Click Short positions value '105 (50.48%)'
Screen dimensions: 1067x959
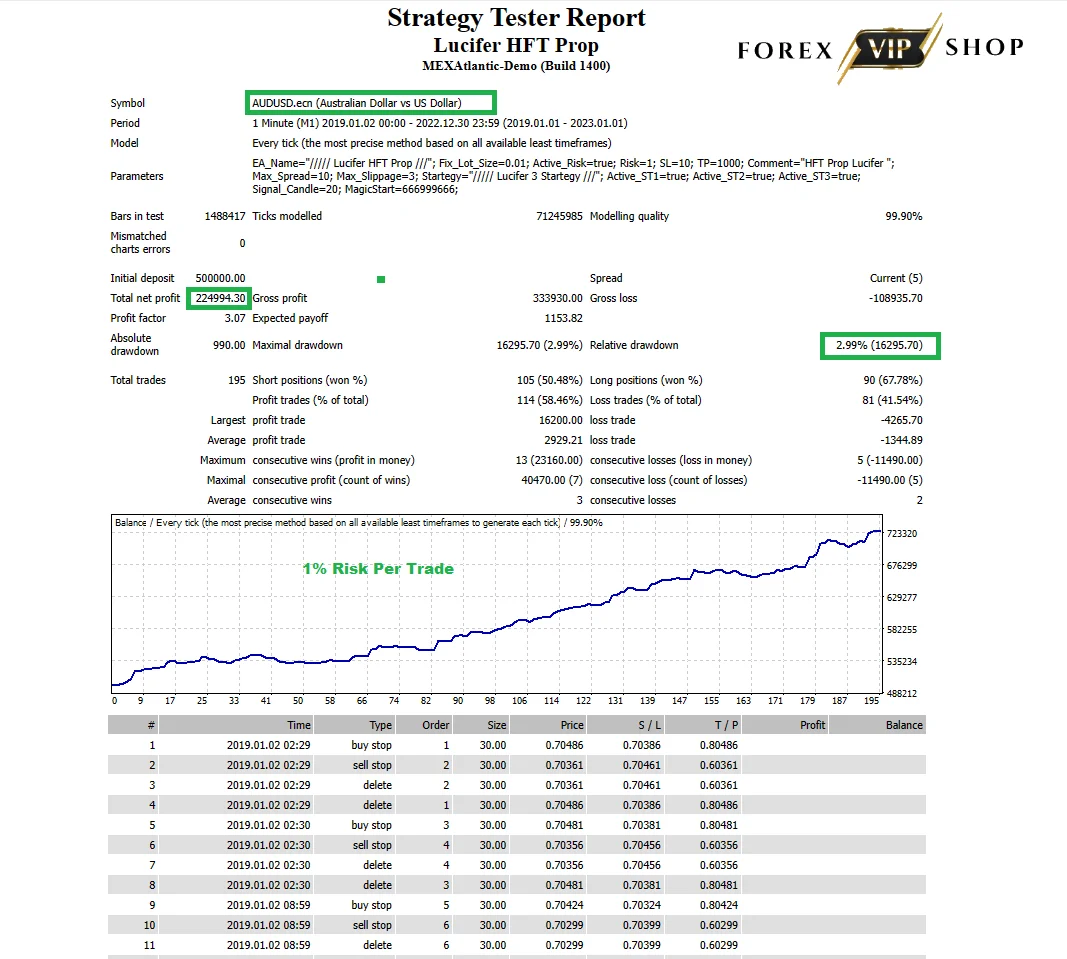pos(550,380)
